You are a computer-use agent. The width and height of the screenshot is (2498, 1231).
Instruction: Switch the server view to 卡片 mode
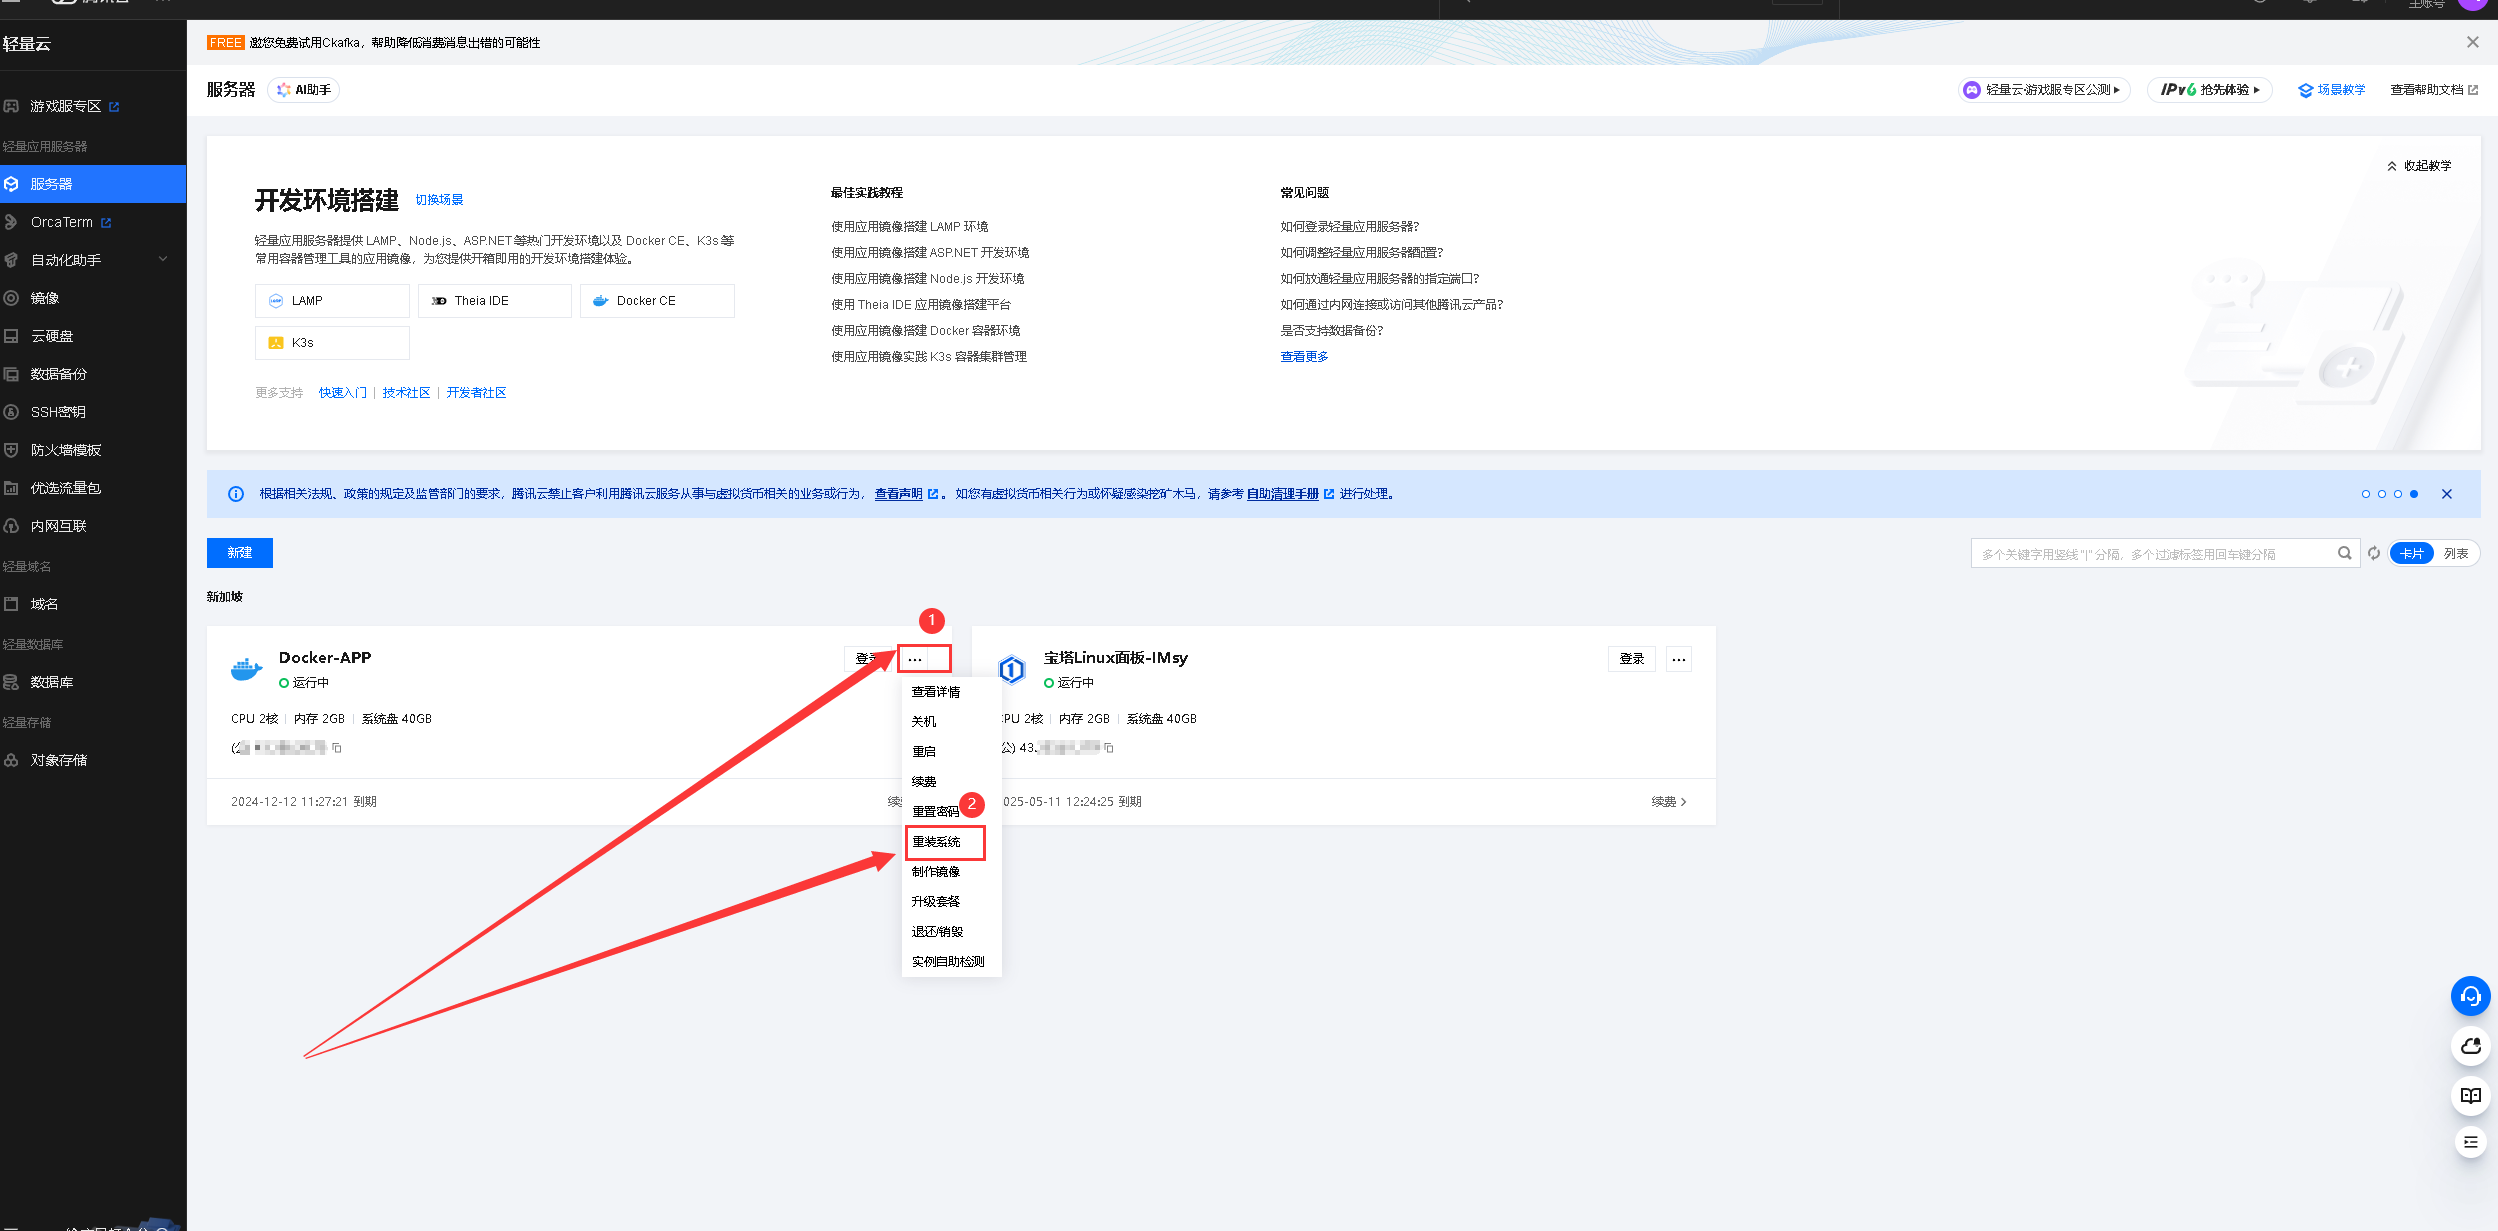2412,553
